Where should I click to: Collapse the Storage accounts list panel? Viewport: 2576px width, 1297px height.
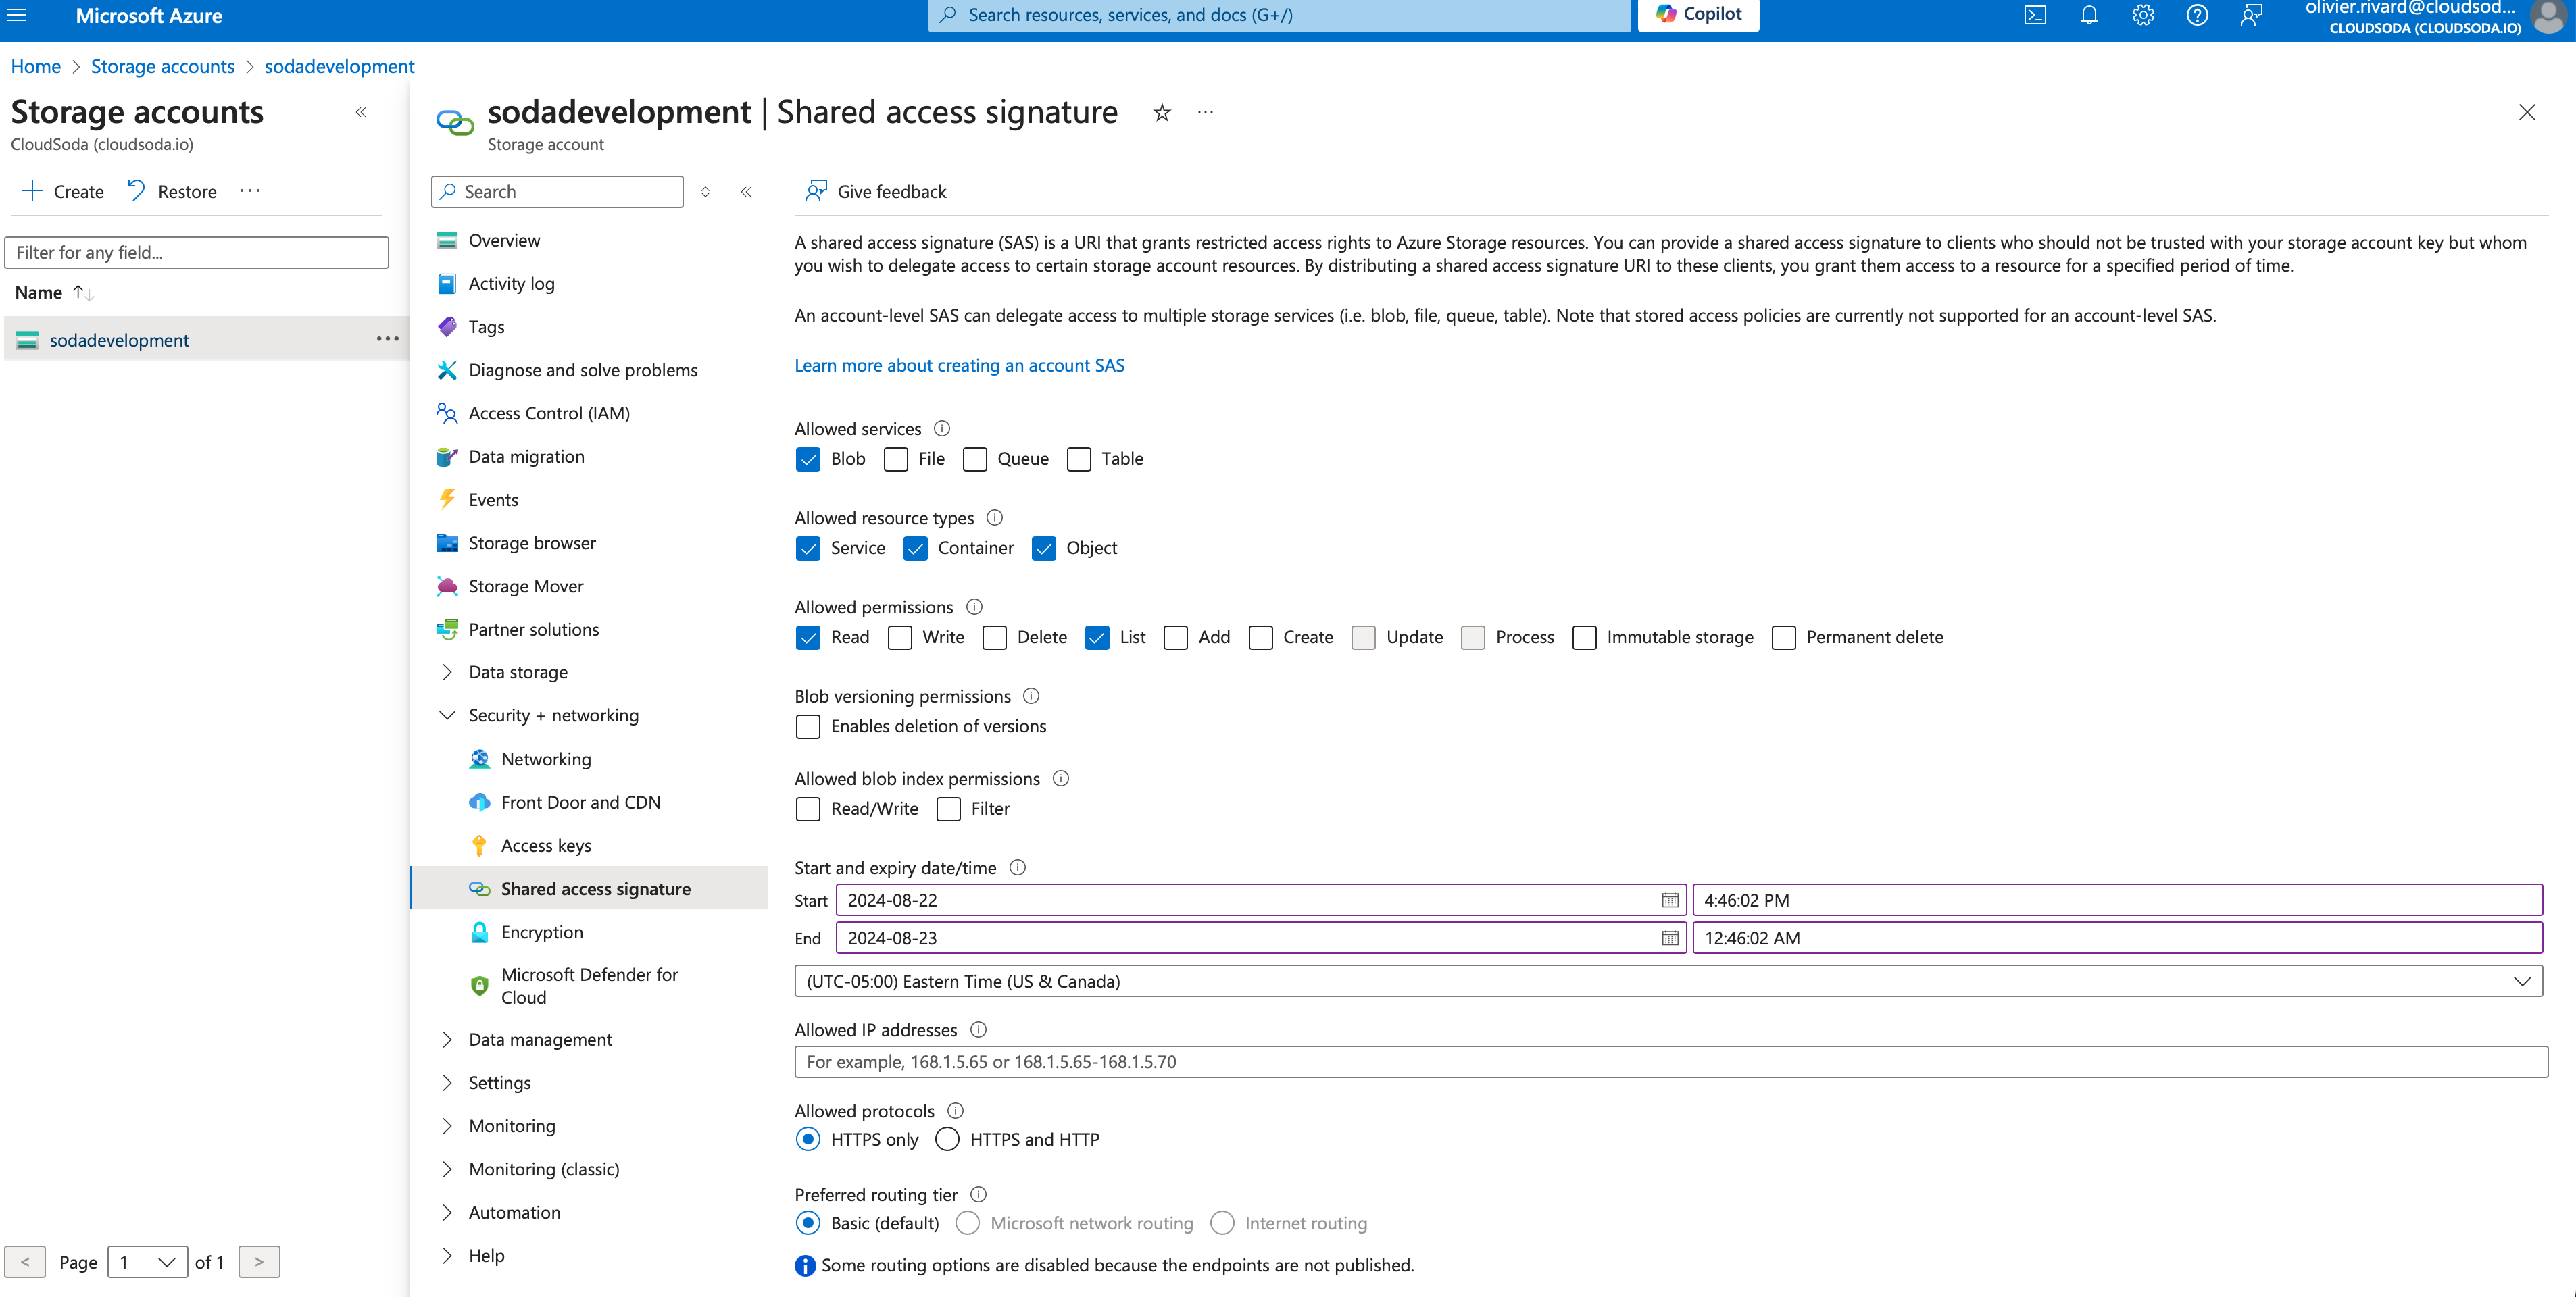pos(361,112)
